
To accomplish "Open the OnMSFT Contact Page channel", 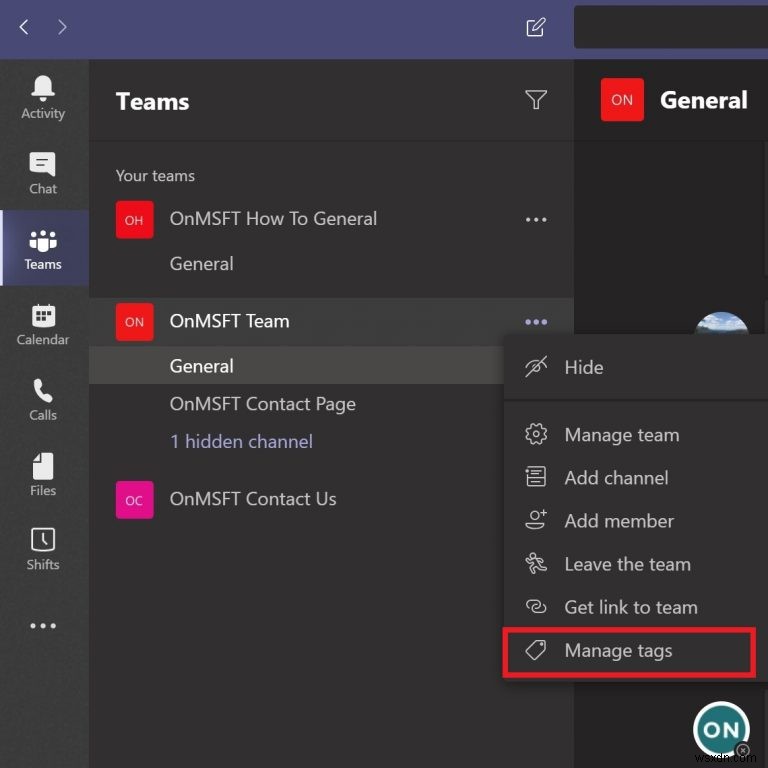I will [x=263, y=404].
